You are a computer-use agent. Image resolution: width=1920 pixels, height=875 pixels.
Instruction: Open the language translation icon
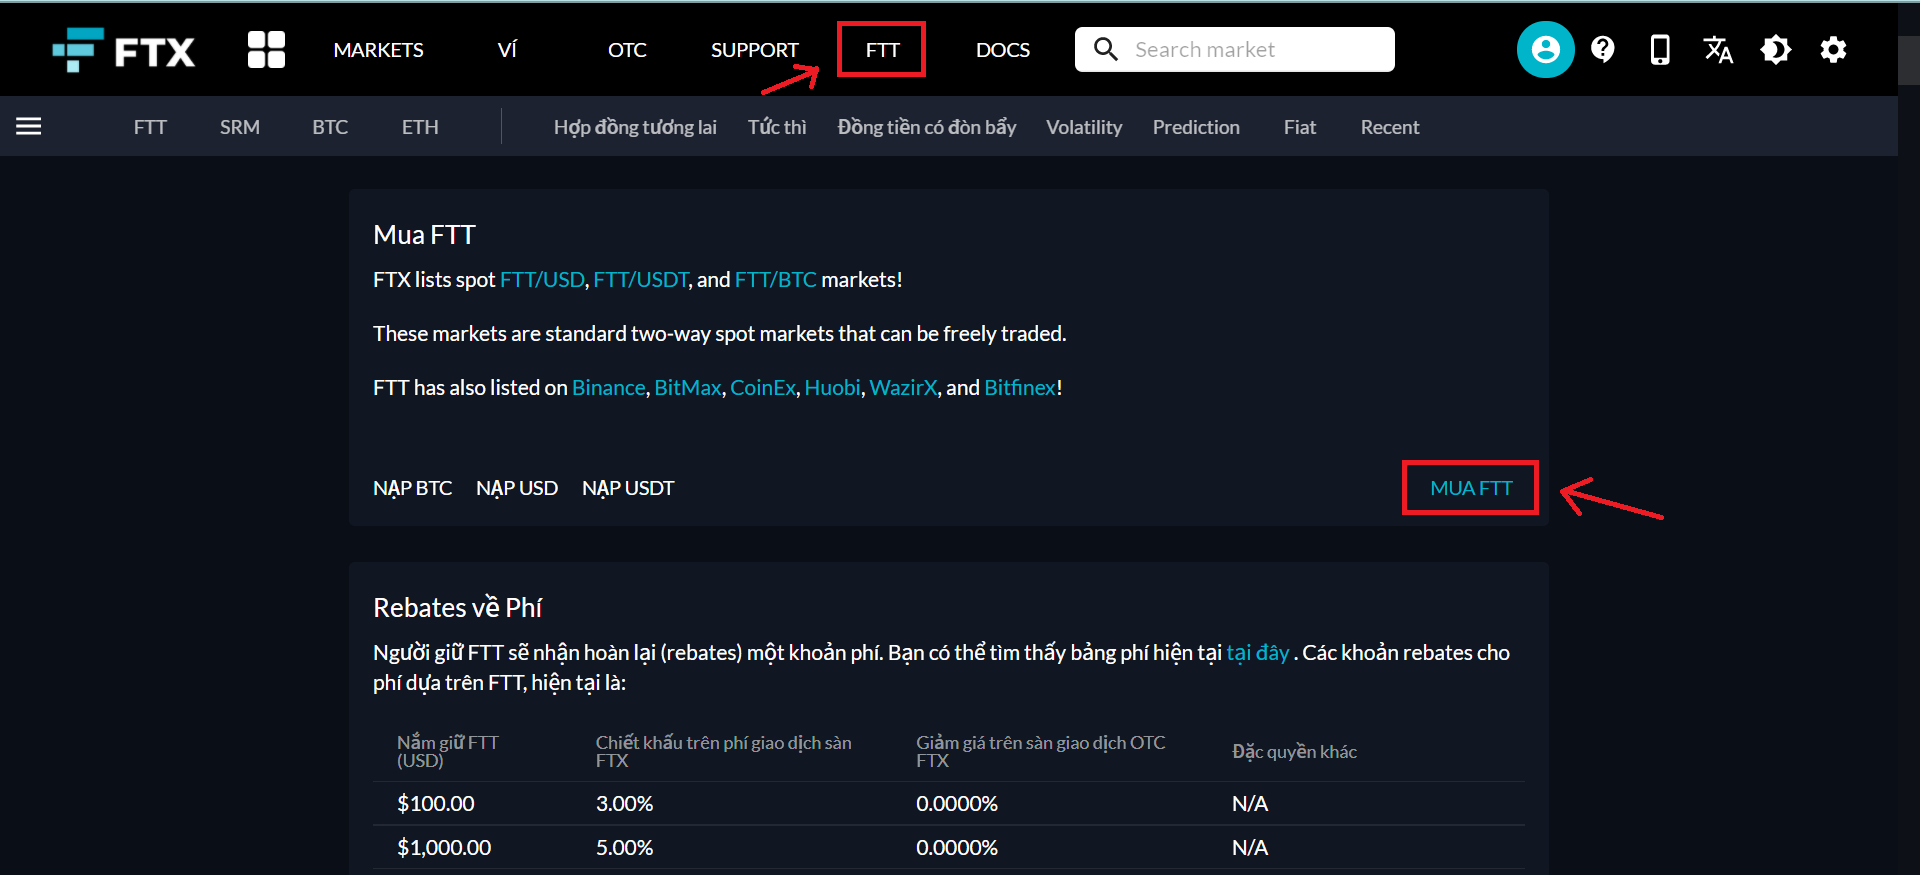(1718, 50)
